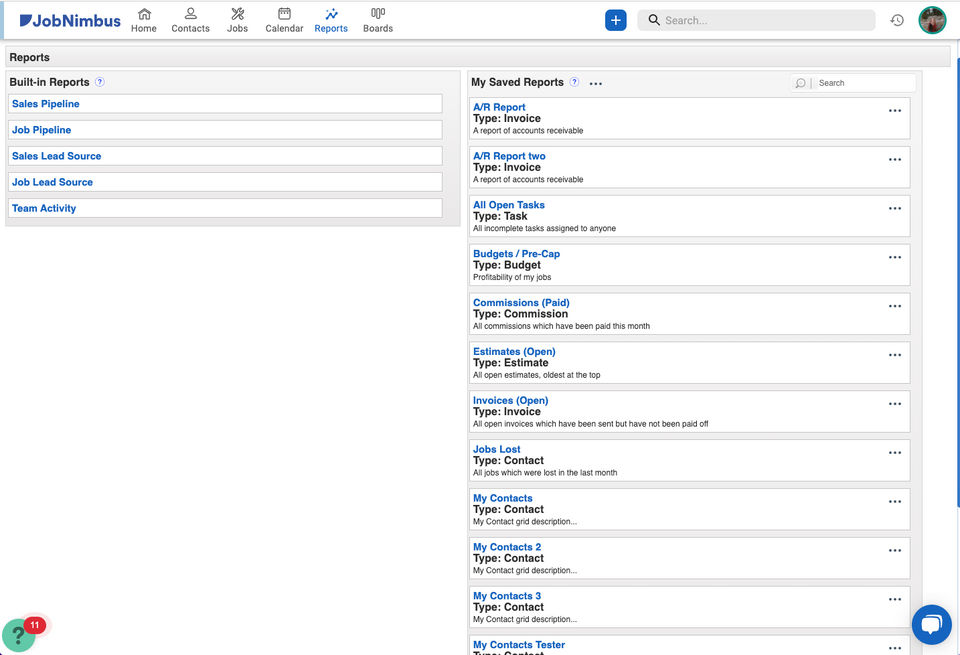Image resolution: width=960 pixels, height=655 pixels.
Task: Open the Invoices (Open) ellipsis menu
Action: pyautogui.click(x=895, y=404)
